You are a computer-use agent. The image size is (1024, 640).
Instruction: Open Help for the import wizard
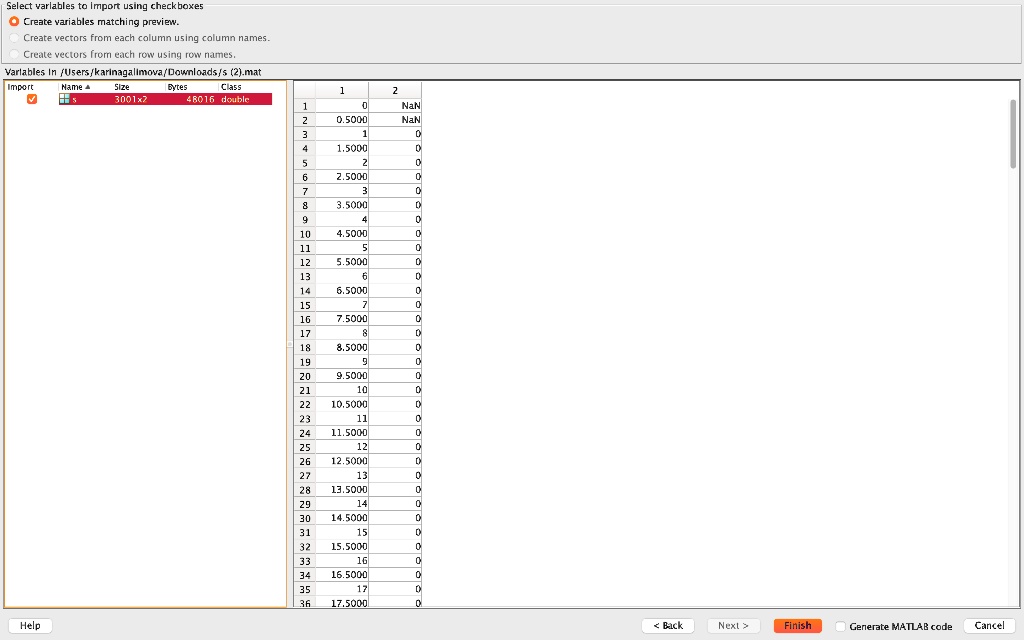(x=30, y=625)
